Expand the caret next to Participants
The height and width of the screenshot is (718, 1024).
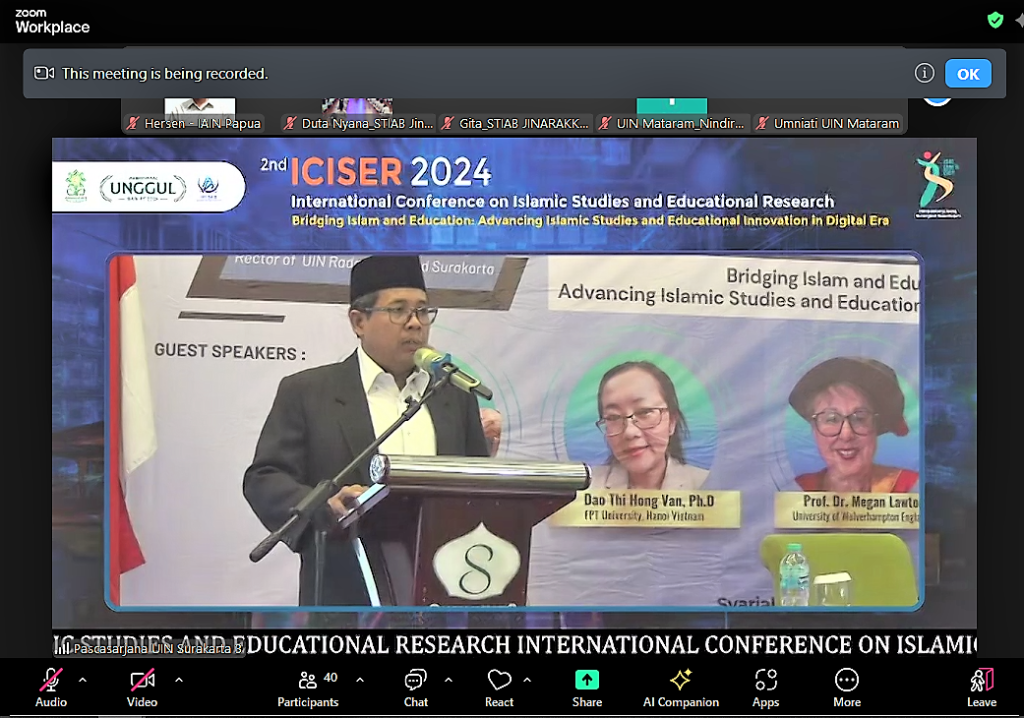tap(360, 680)
